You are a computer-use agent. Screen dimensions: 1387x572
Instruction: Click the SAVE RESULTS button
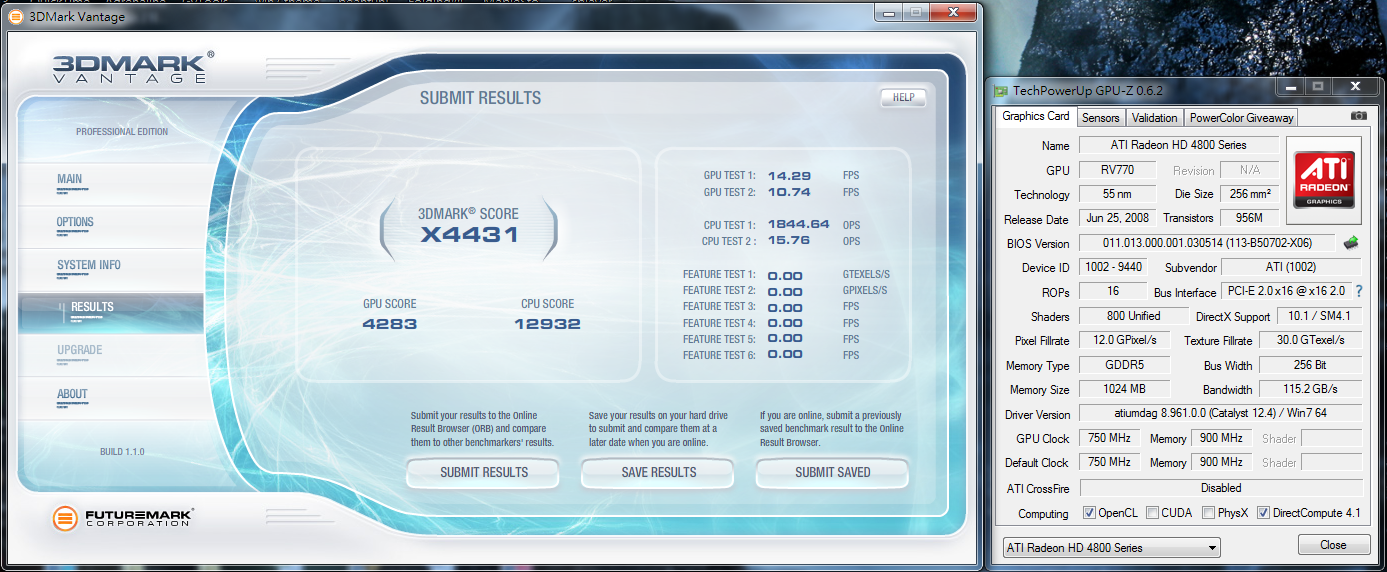[658, 472]
